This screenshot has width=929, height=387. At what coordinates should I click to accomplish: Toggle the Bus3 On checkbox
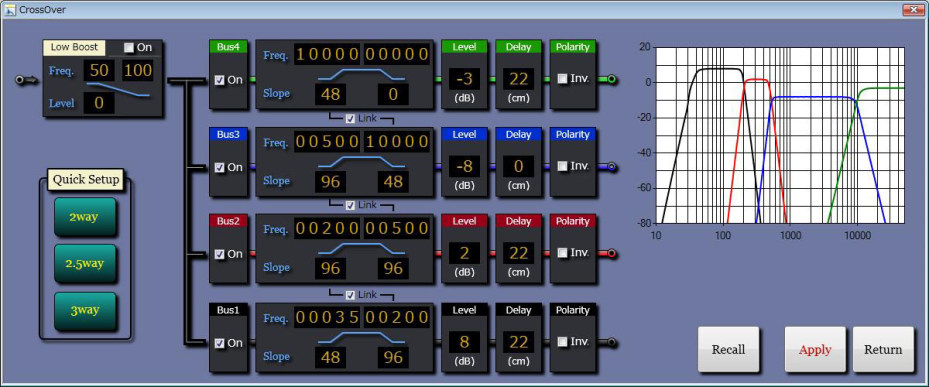click(220, 168)
